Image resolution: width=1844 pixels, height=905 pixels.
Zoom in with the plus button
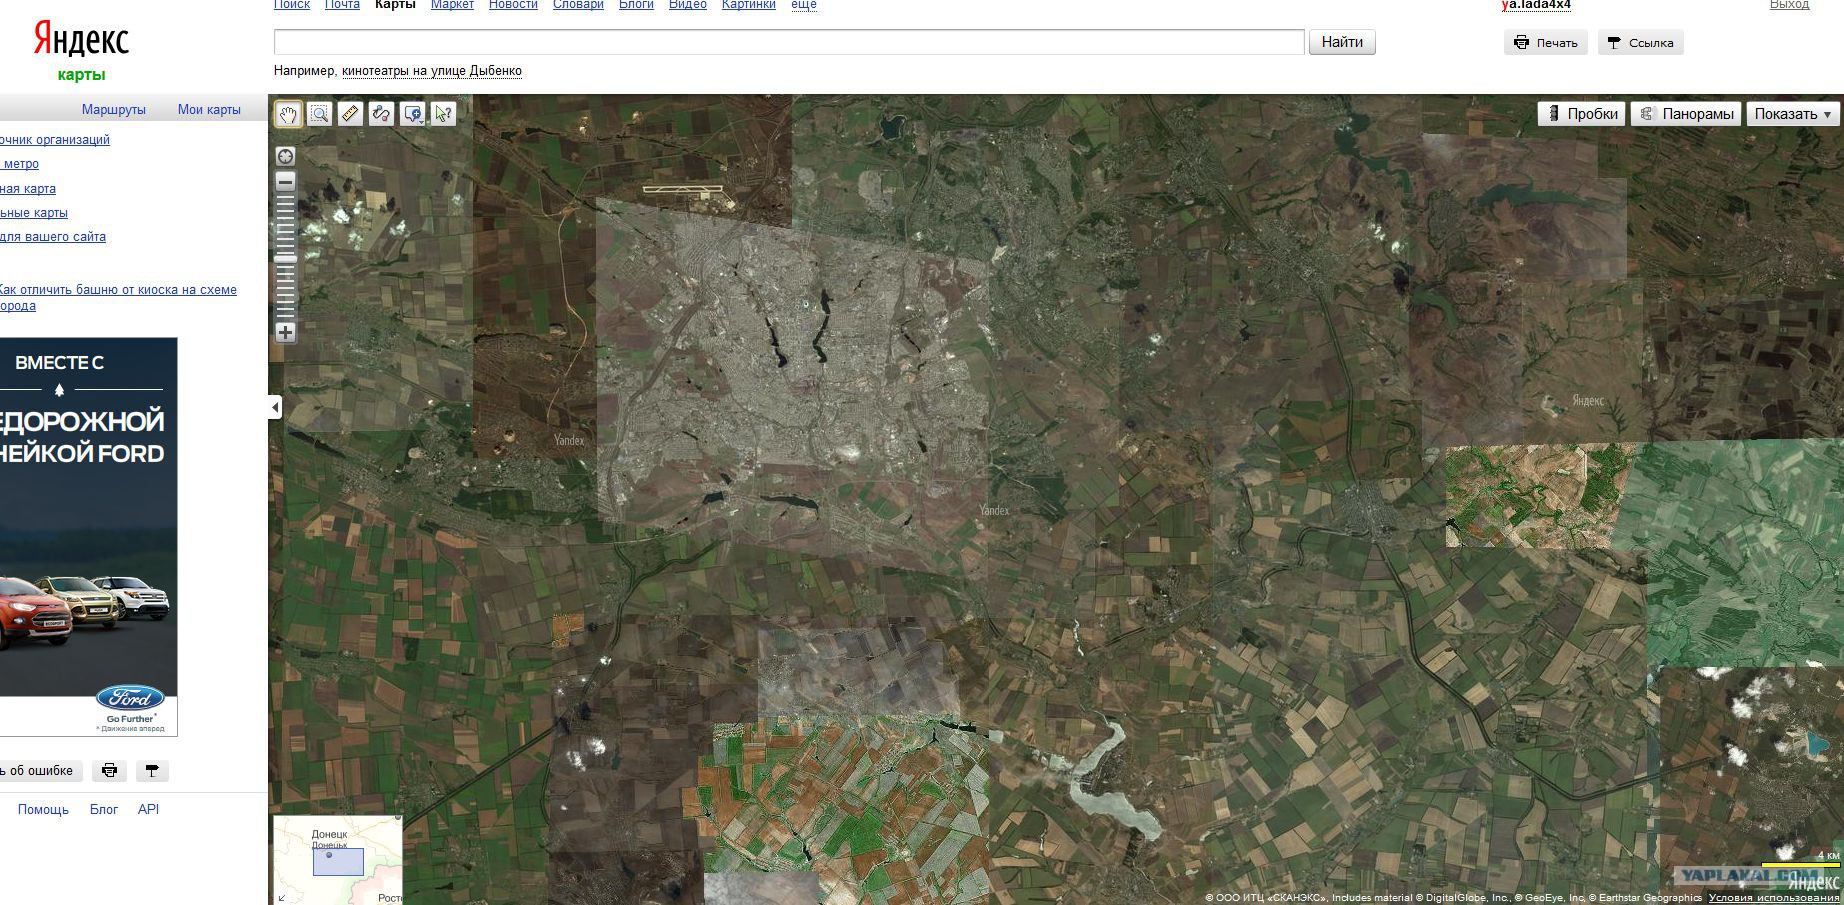tap(286, 332)
